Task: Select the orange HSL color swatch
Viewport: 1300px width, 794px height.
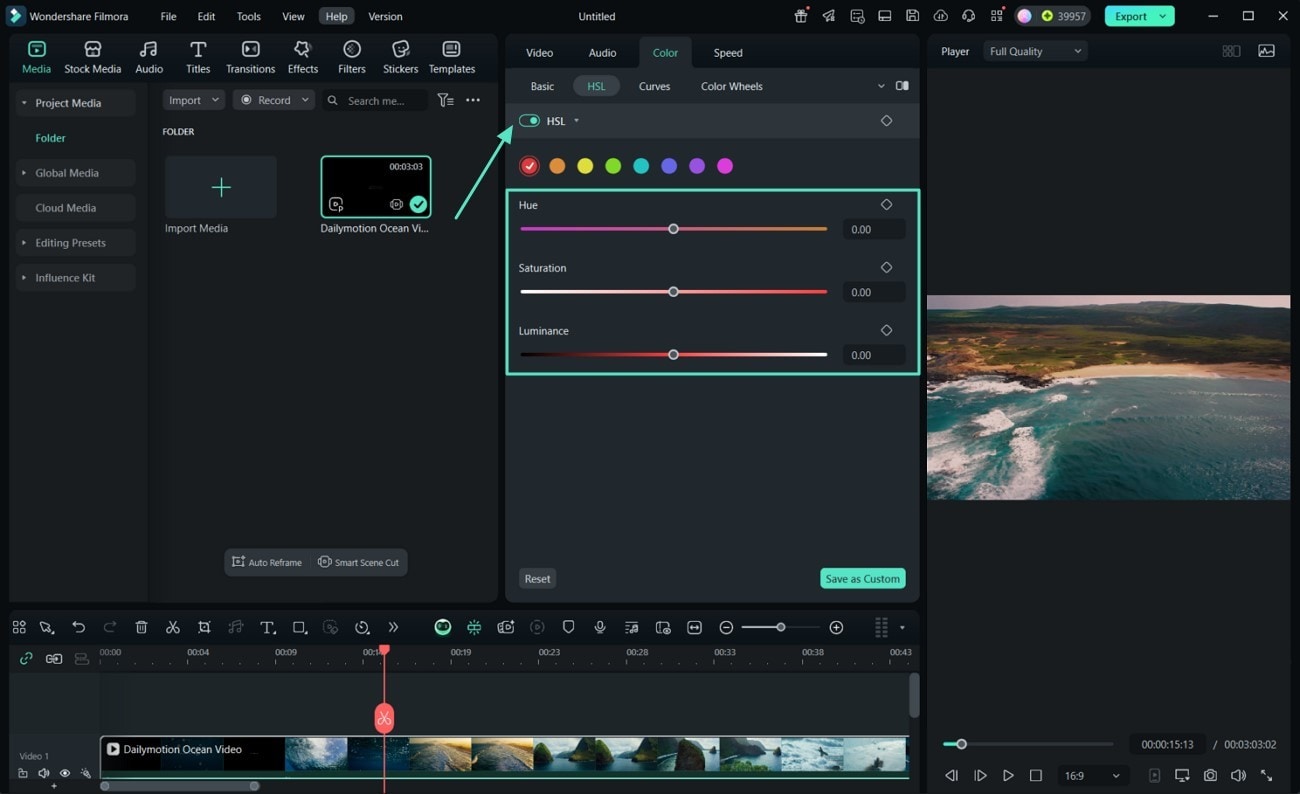Action: tap(557, 166)
